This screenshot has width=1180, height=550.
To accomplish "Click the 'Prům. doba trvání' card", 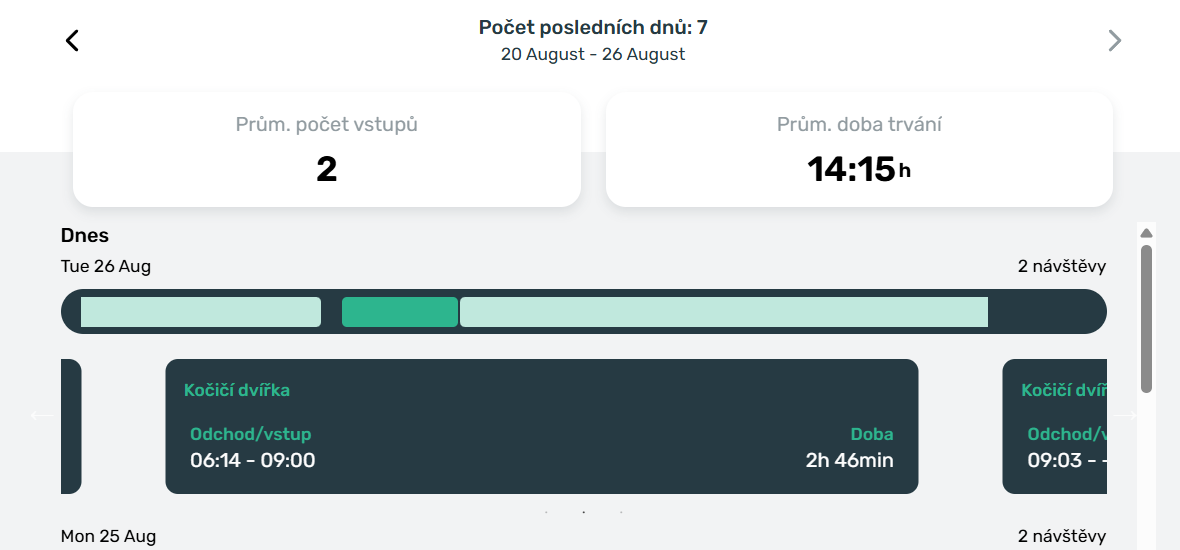I will (859, 150).
